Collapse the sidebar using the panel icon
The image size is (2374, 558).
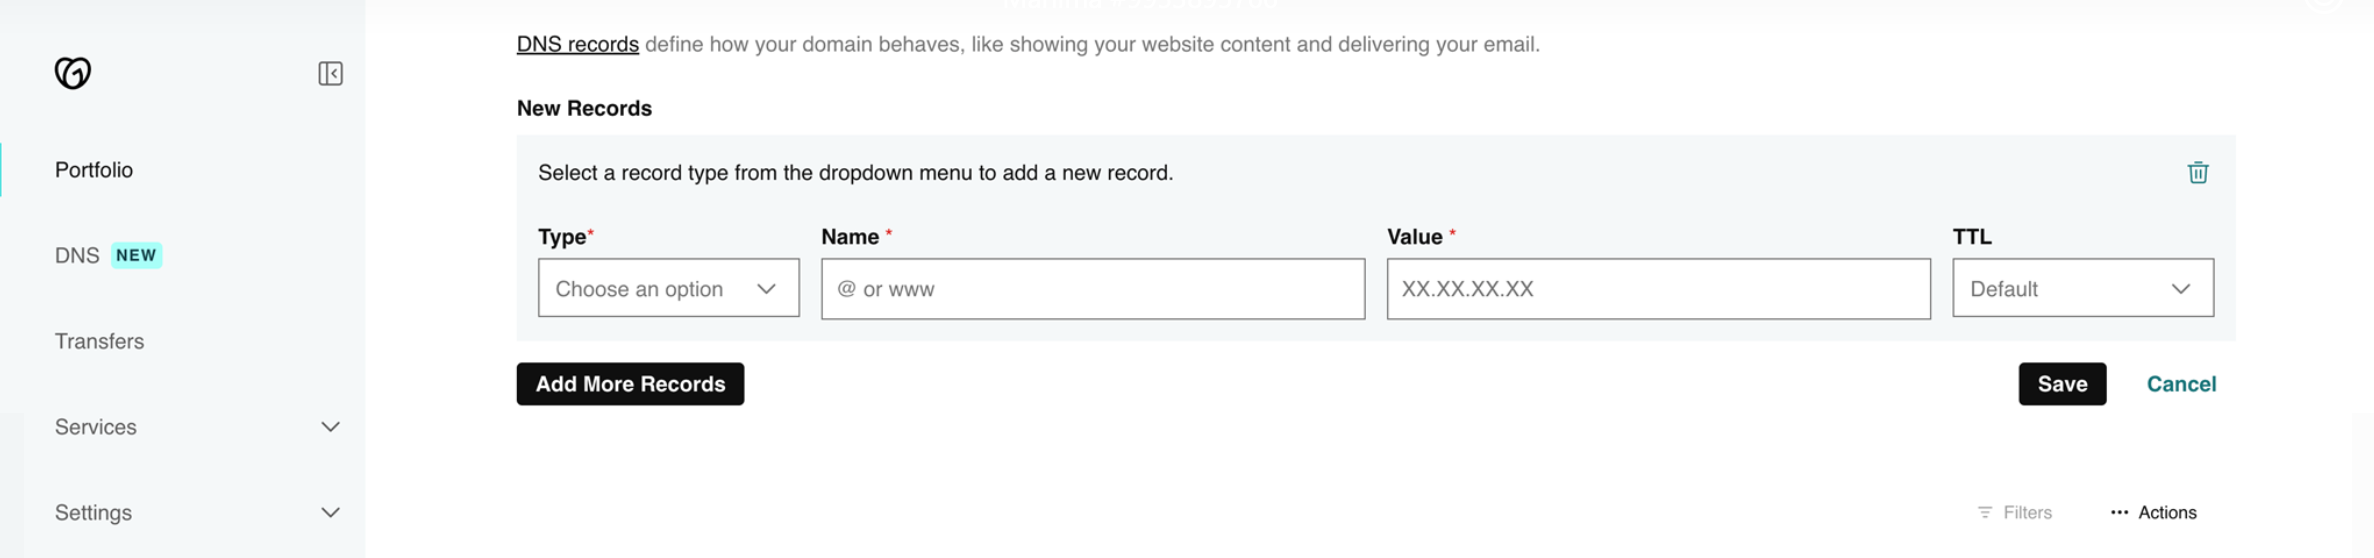point(330,73)
